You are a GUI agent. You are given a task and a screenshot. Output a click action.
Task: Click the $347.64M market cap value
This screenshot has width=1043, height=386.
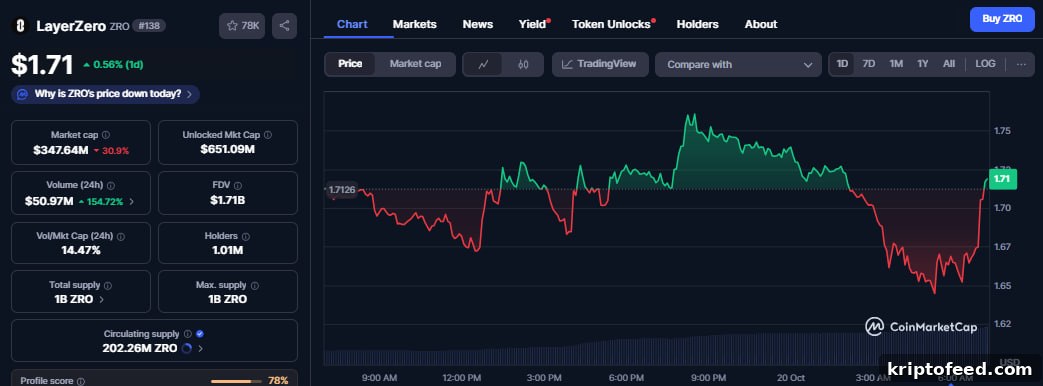(x=61, y=150)
